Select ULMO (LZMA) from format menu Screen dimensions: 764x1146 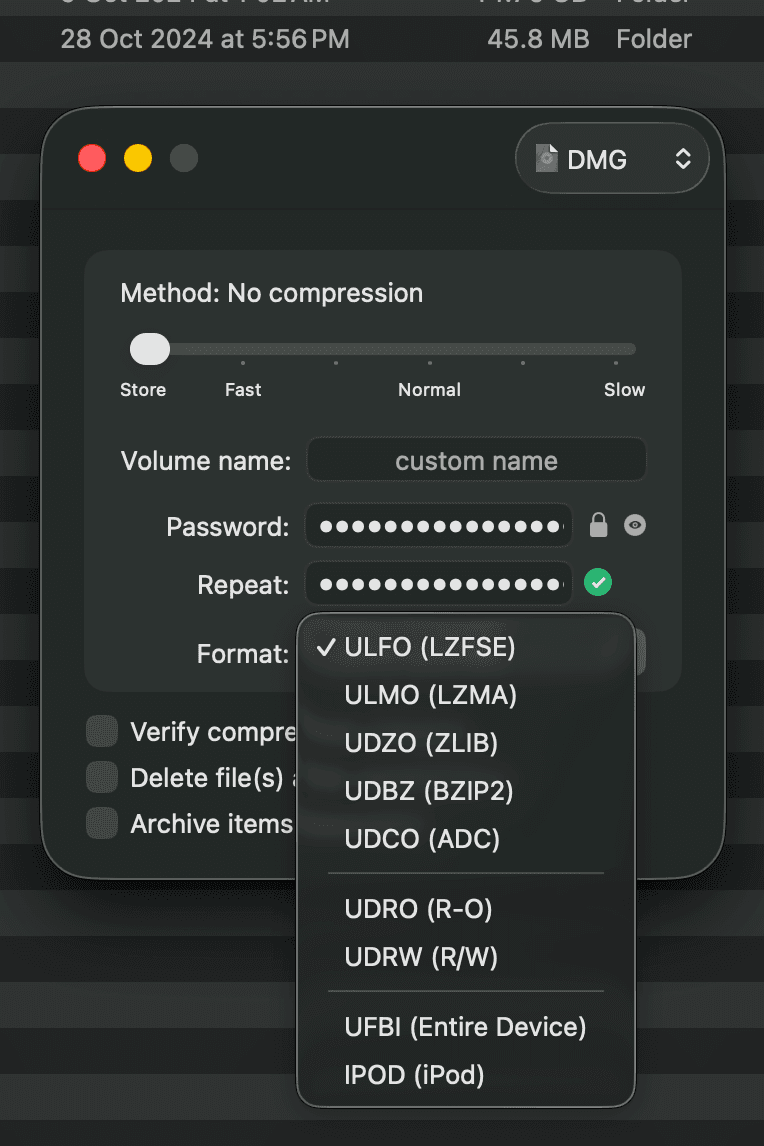430,695
